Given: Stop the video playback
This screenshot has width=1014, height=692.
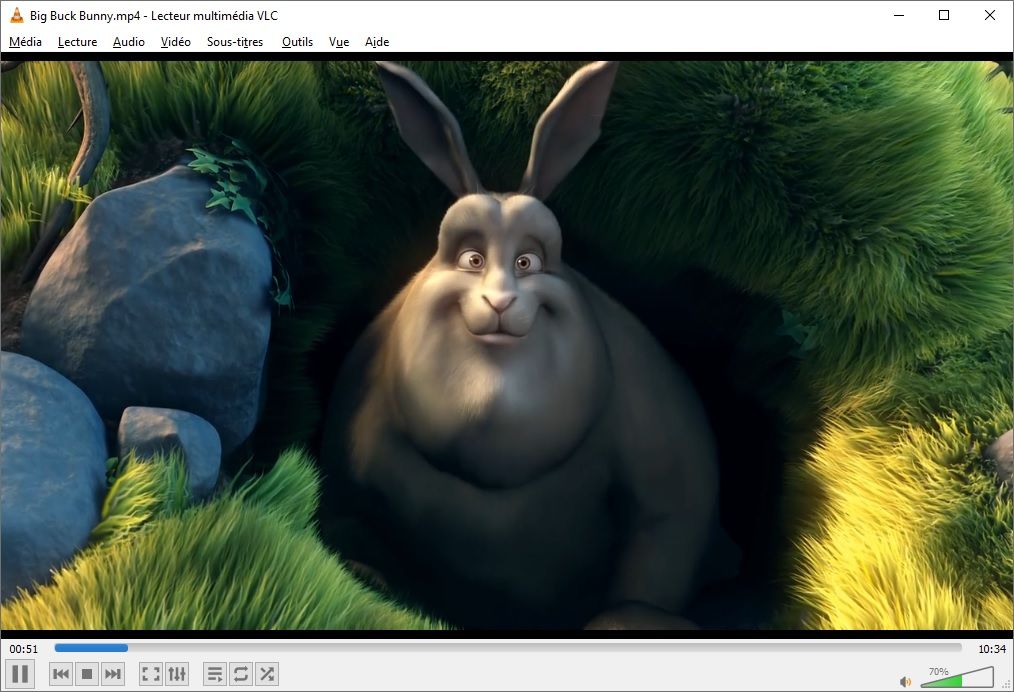Looking at the screenshot, I should pos(87,675).
